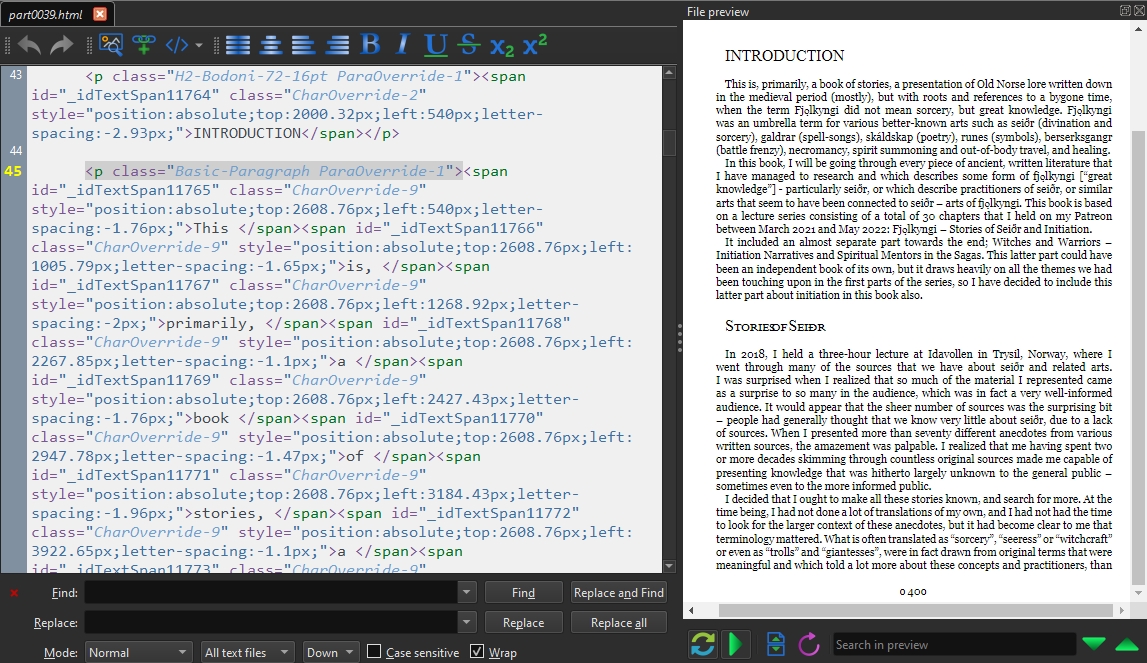
Task: Open the insert image file tool
Action: (110, 45)
